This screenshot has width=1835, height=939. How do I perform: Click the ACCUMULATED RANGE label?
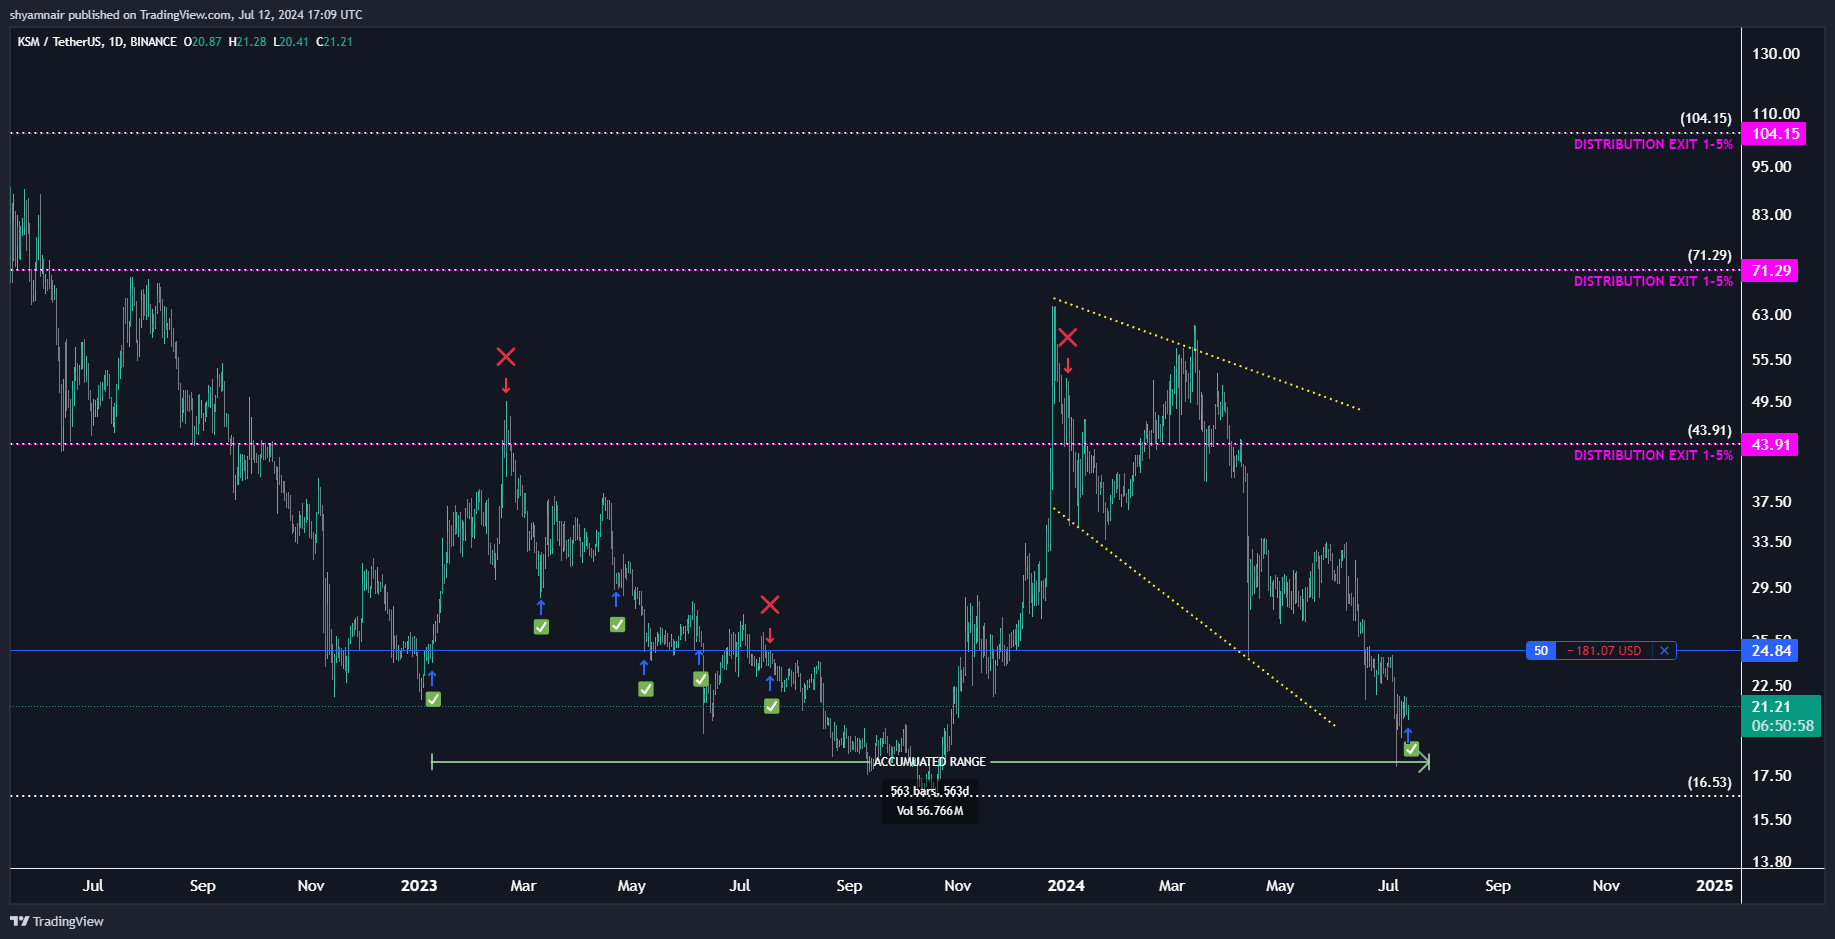click(x=930, y=762)
